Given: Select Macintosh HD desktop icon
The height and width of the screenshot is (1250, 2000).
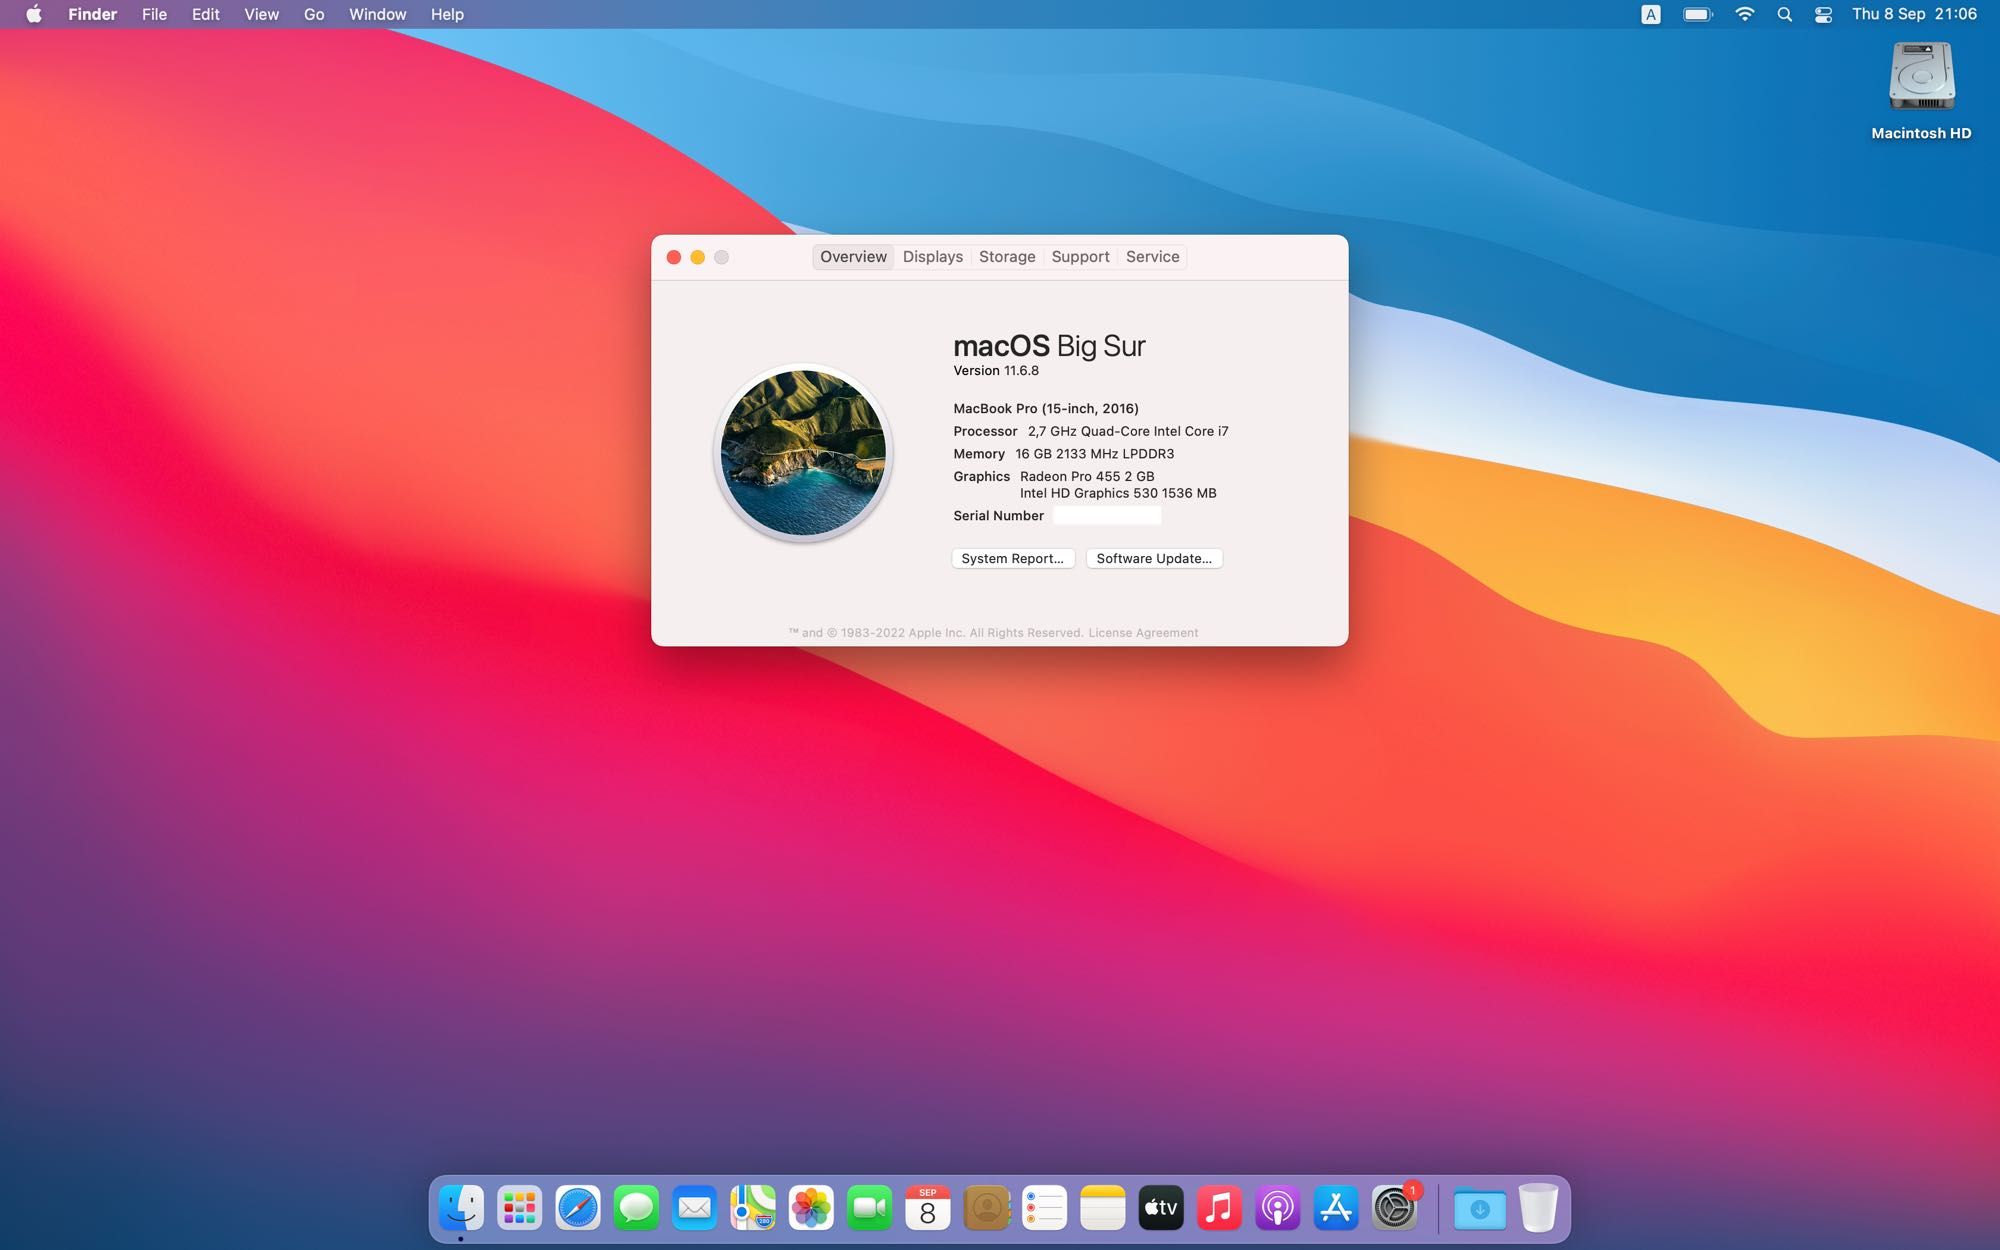Looking at the screenshot, I should pyautogui.click(x=1921, y=90).
